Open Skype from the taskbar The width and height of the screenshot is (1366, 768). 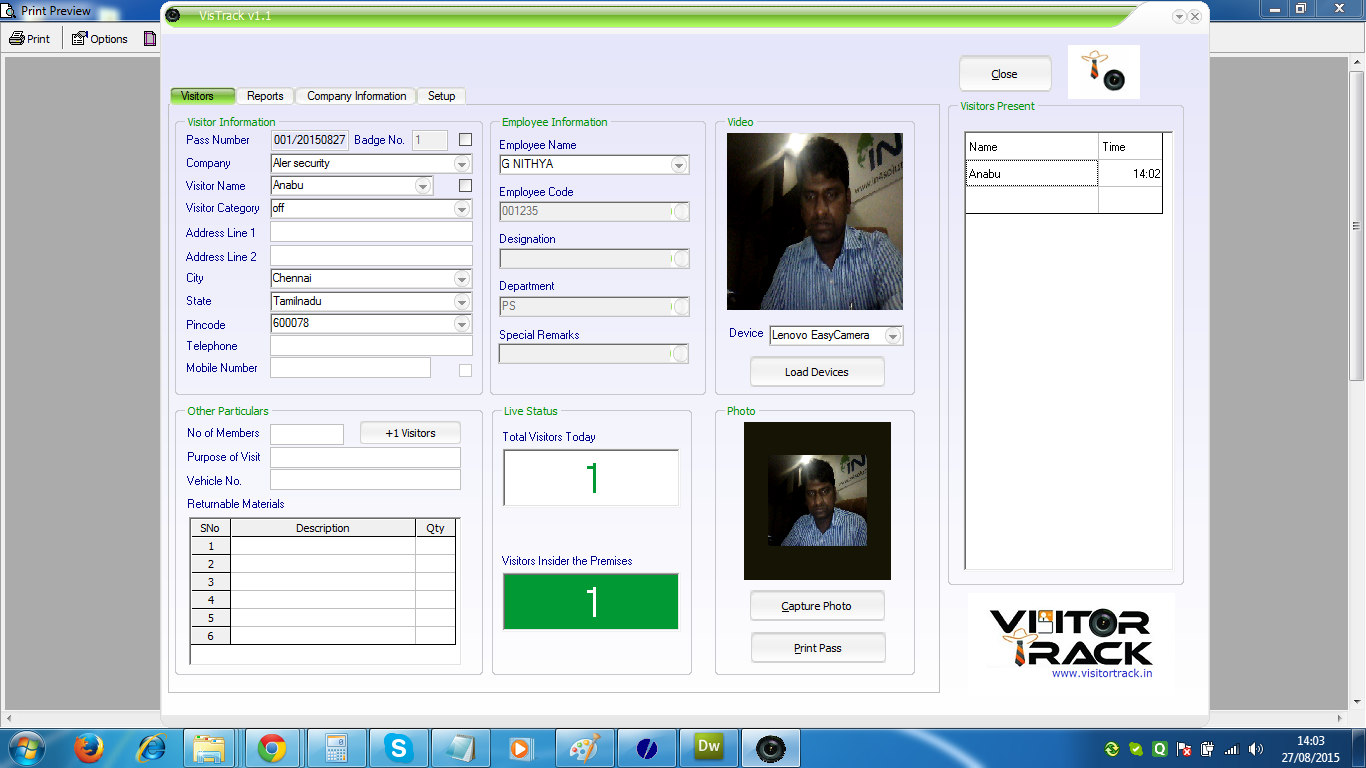[400, 748]
